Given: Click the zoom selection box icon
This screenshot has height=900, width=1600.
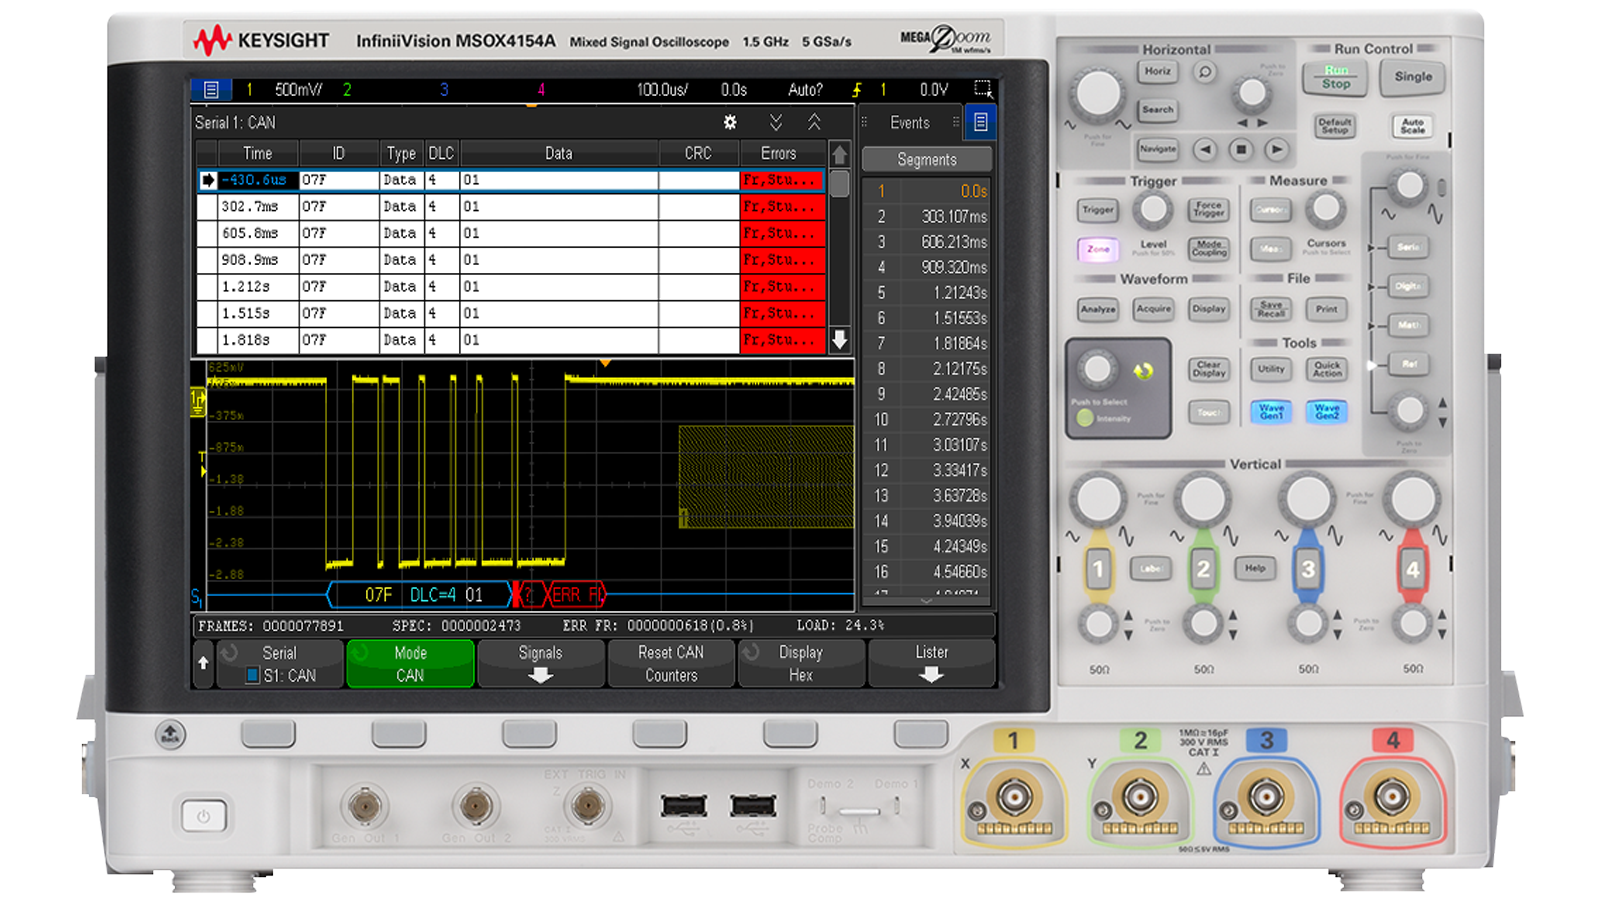Looking at the screenshot, I should (x=982, y=89).
